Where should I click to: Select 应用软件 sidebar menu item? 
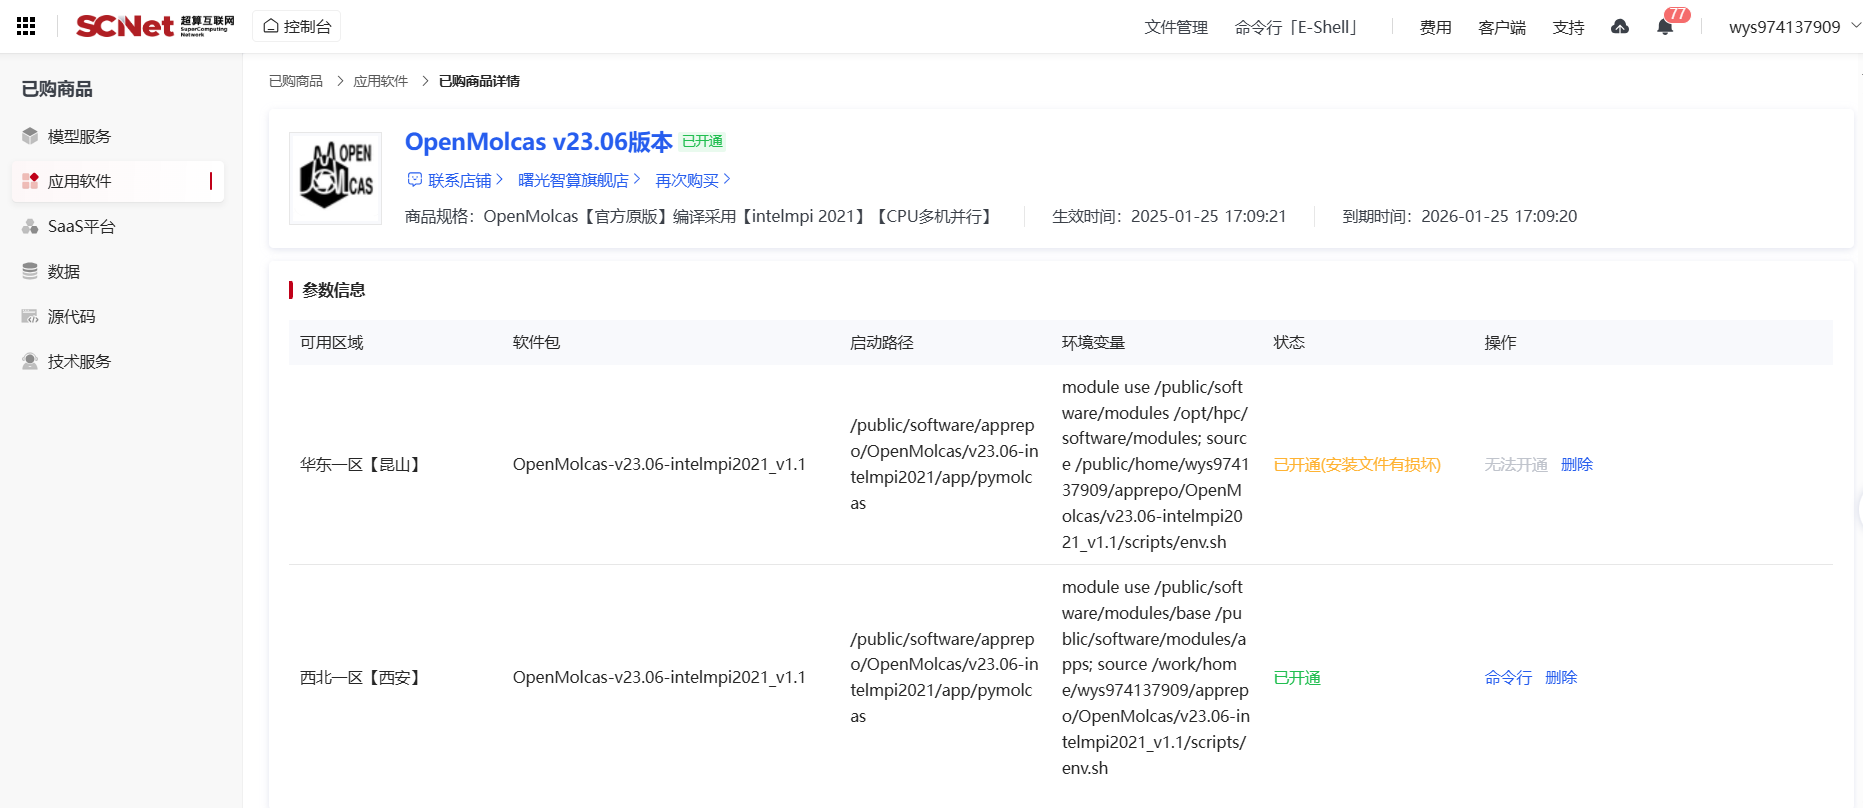pos(79,182)
